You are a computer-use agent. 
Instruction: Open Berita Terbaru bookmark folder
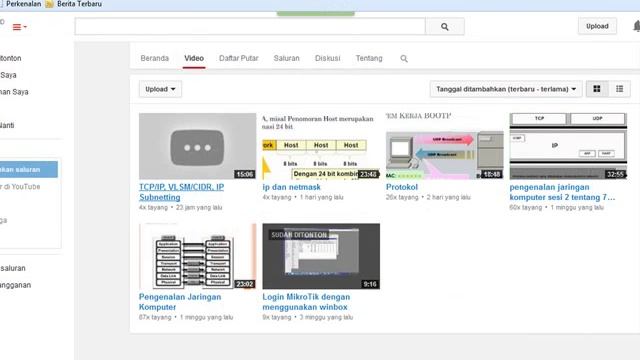tap(74, 4)
